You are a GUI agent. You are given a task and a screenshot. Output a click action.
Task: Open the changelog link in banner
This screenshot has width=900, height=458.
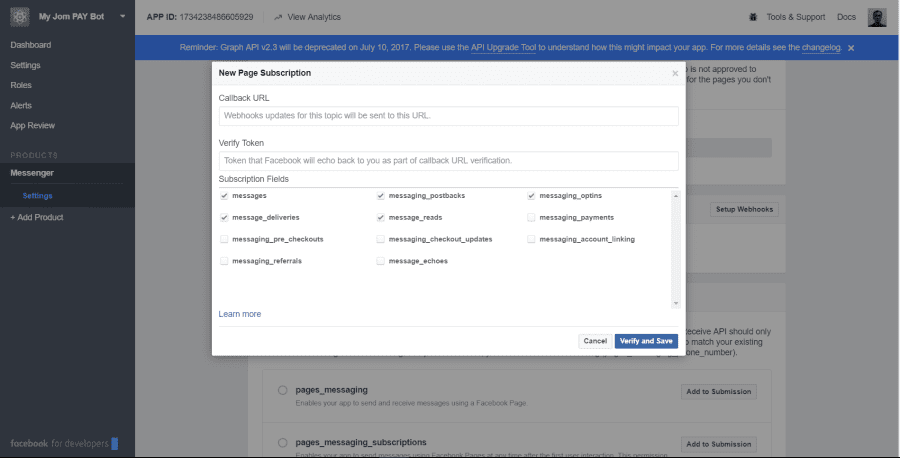click(821, 48)
